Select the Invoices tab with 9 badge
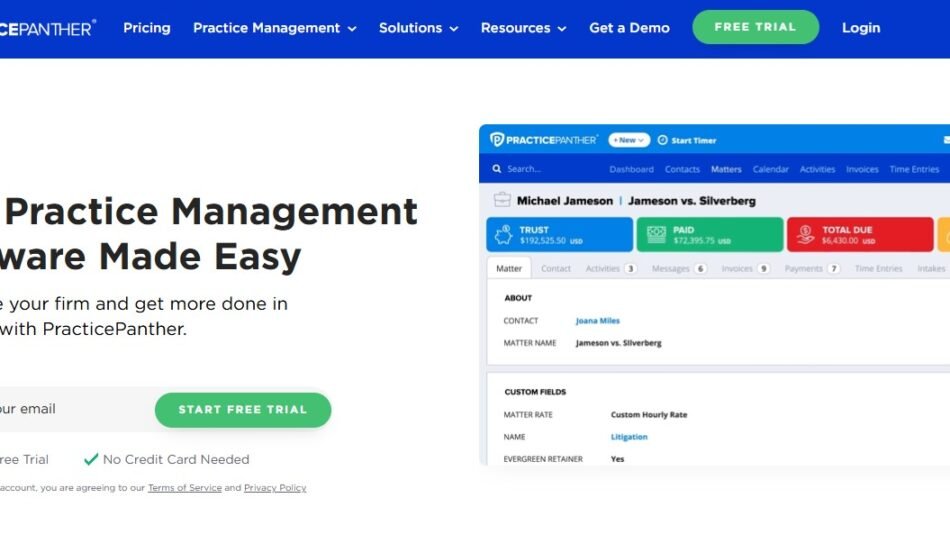This screenshot has height=534, width=950. coord(745,268)
